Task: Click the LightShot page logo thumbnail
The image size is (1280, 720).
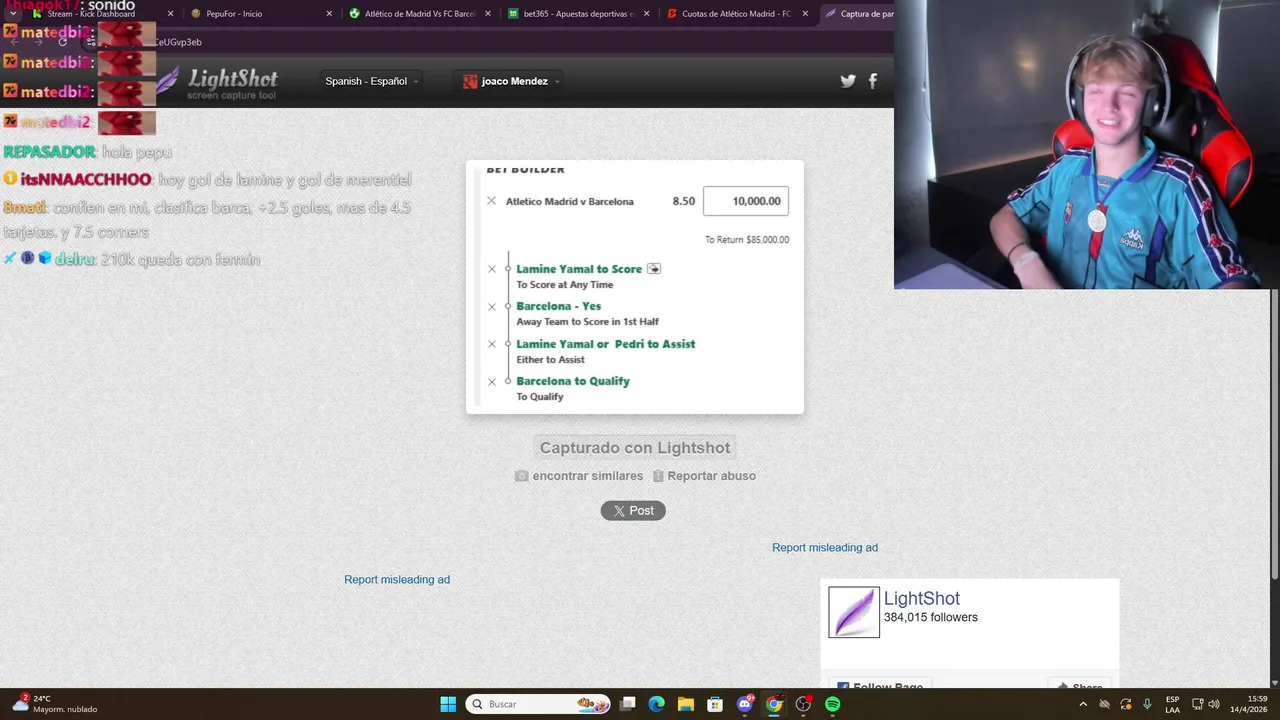Action: click(854, 612)
